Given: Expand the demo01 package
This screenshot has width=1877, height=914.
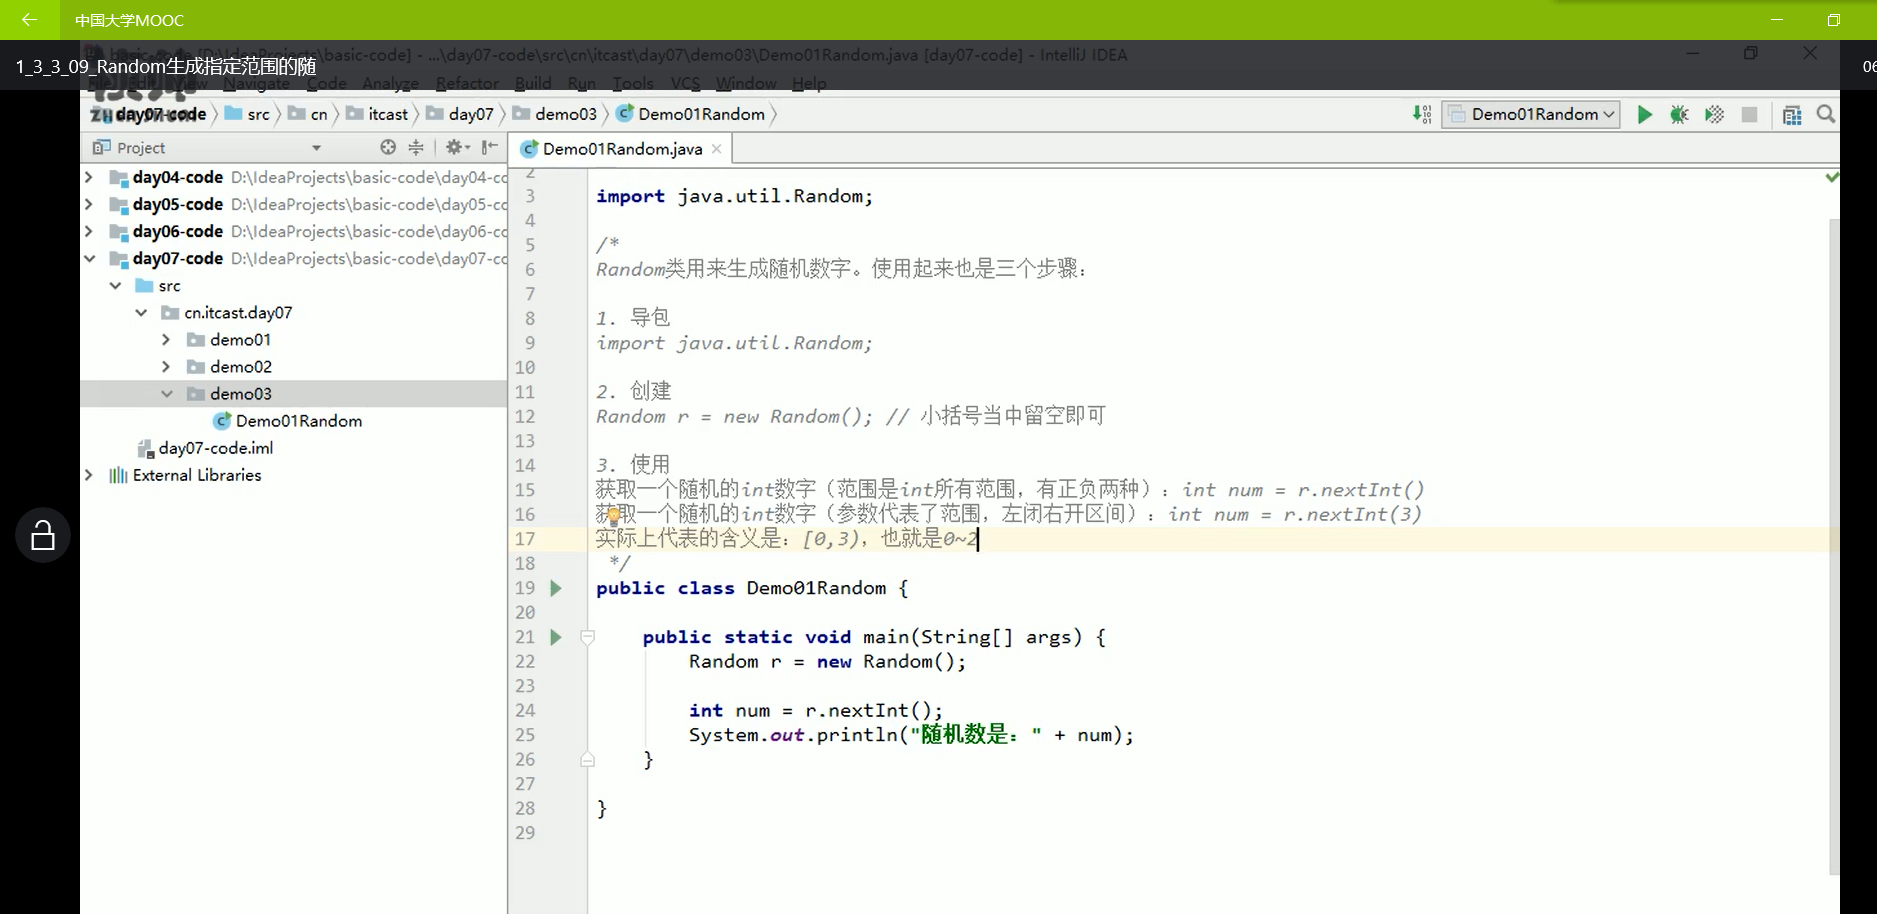Looking at the screenshot, I should [x=167, y=339].
